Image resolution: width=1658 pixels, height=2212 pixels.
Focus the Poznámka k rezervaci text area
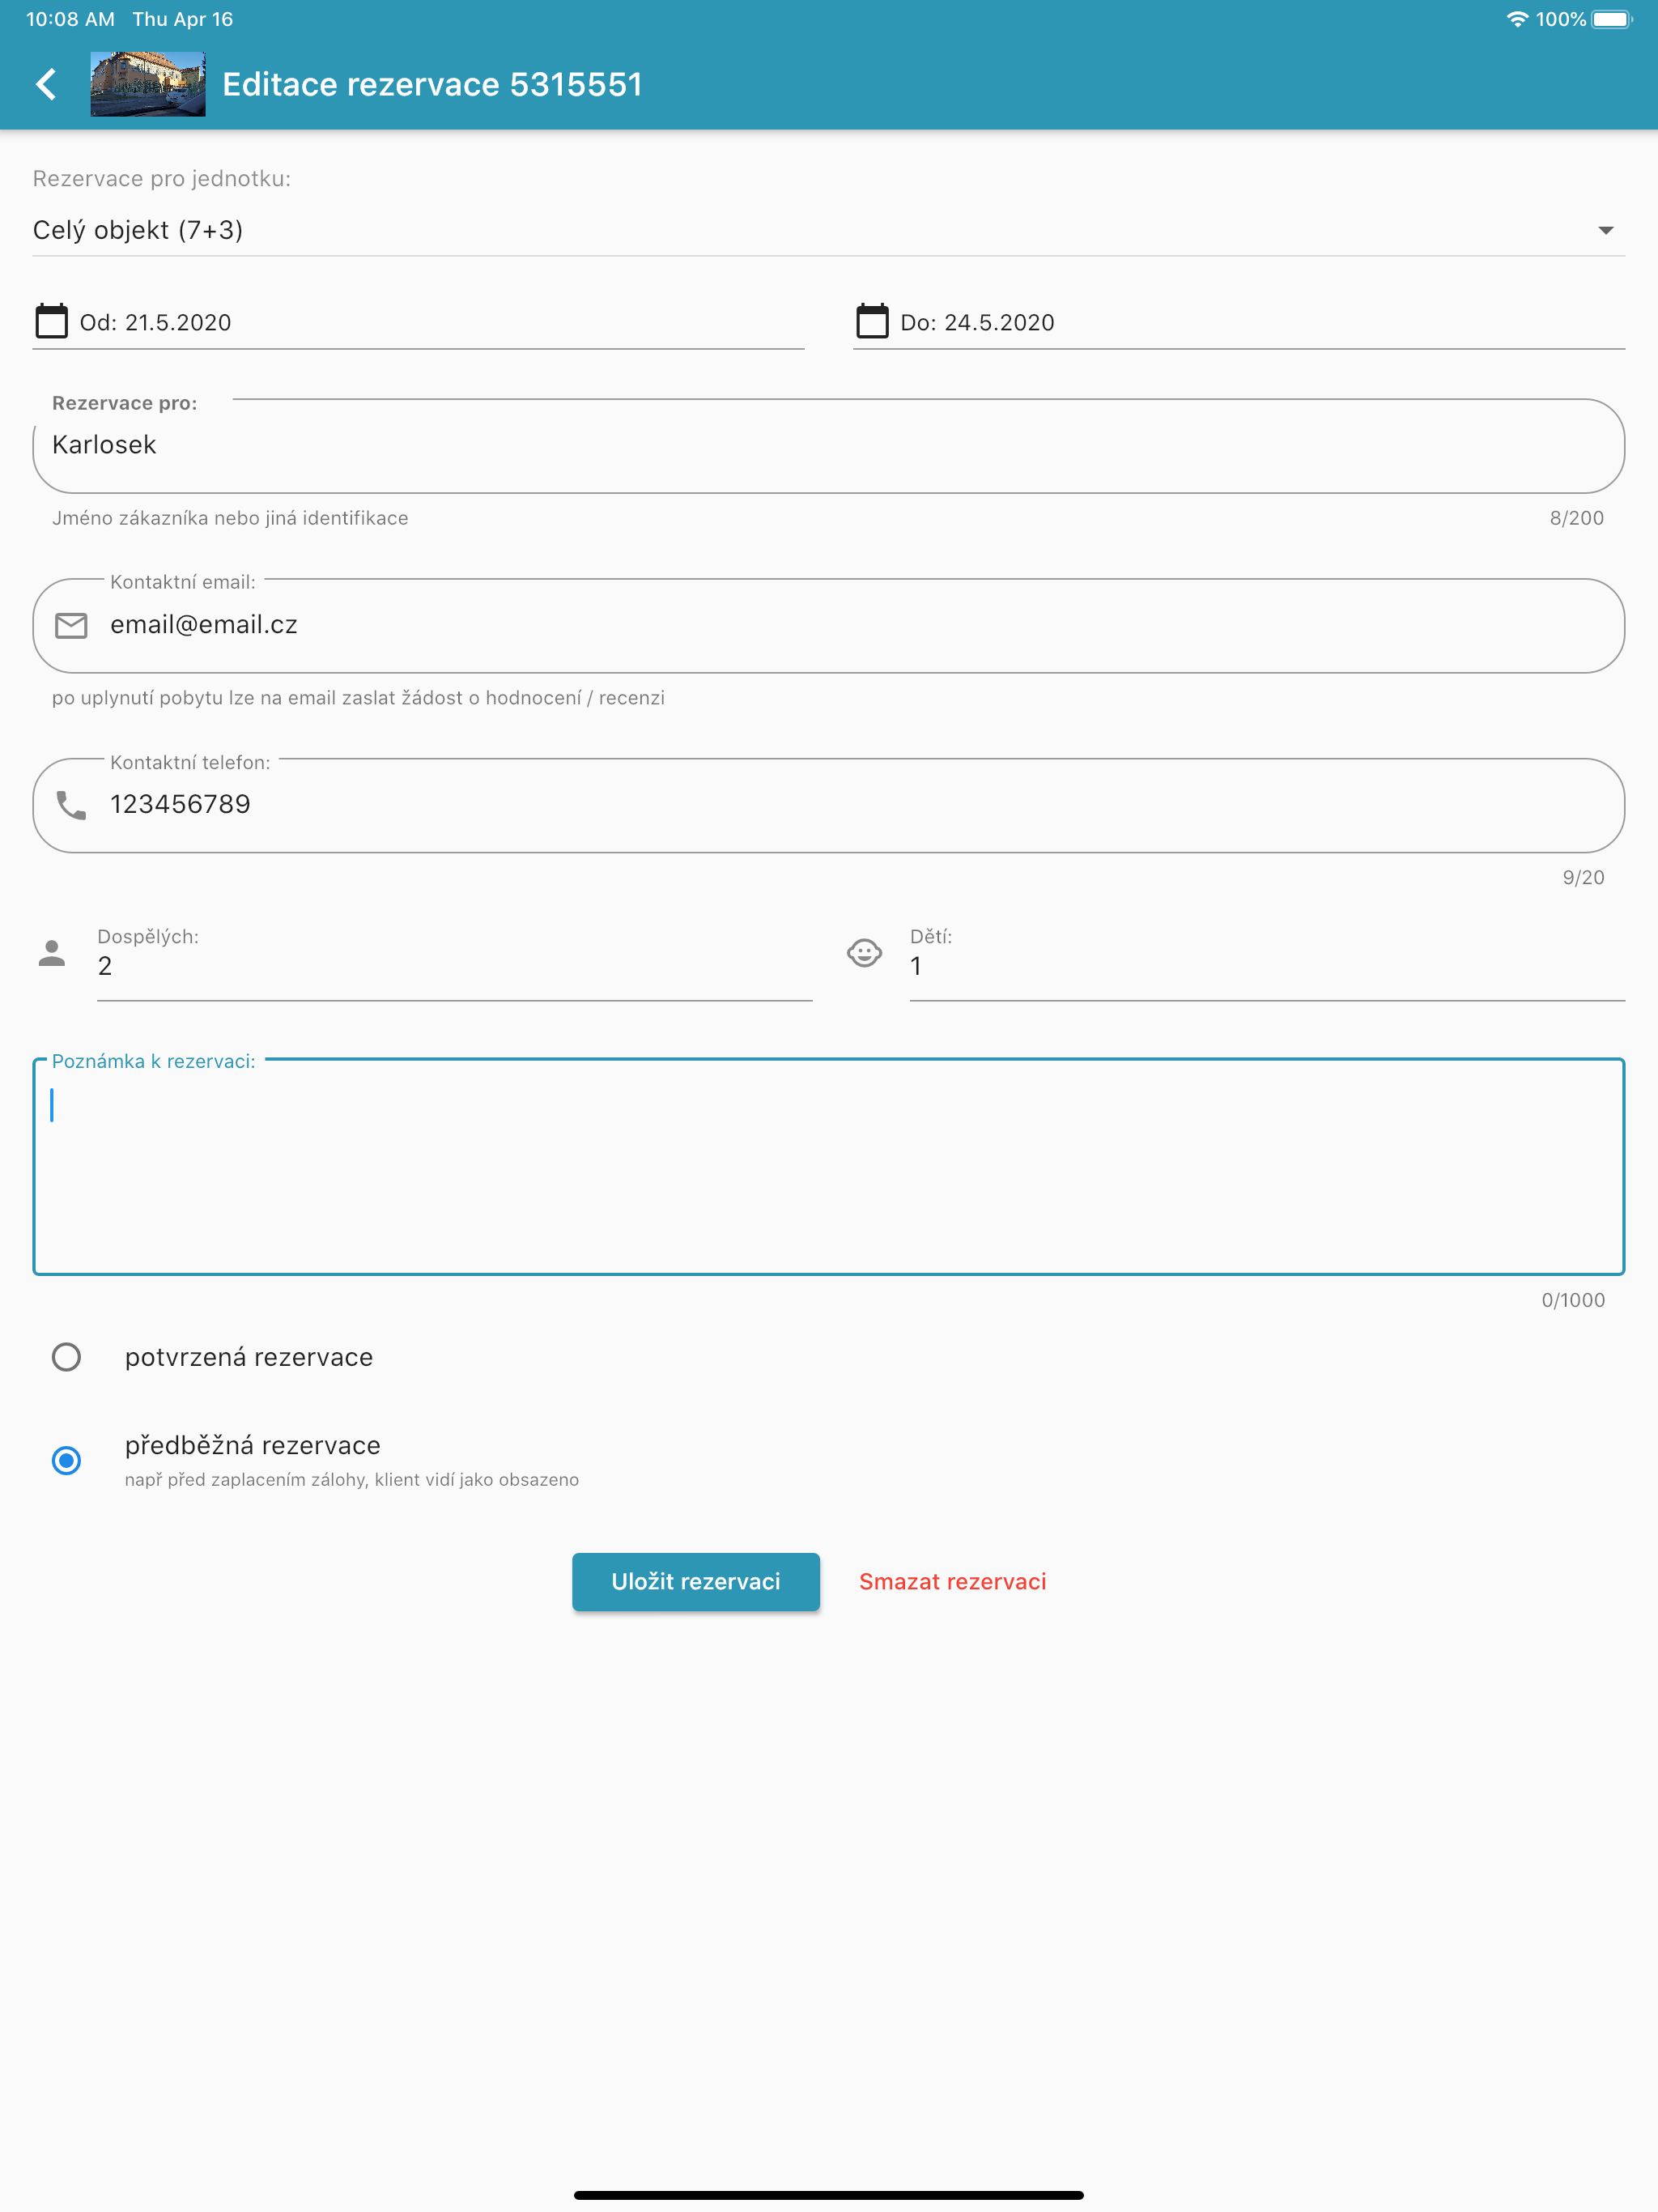828,1166
